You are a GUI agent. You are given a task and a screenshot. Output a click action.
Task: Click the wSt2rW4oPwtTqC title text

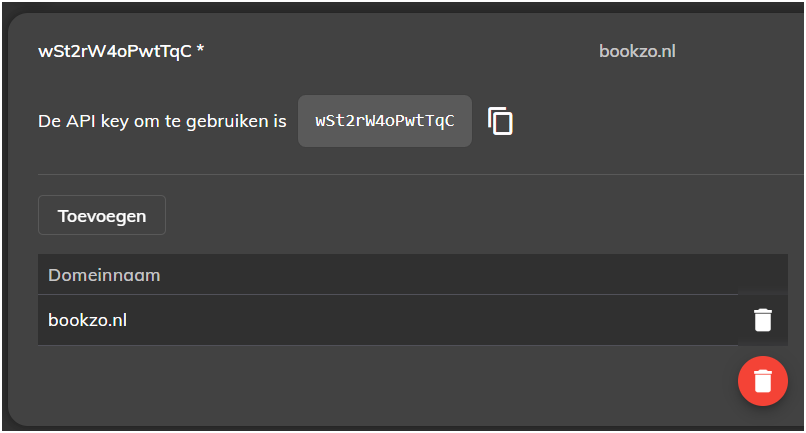115,51
